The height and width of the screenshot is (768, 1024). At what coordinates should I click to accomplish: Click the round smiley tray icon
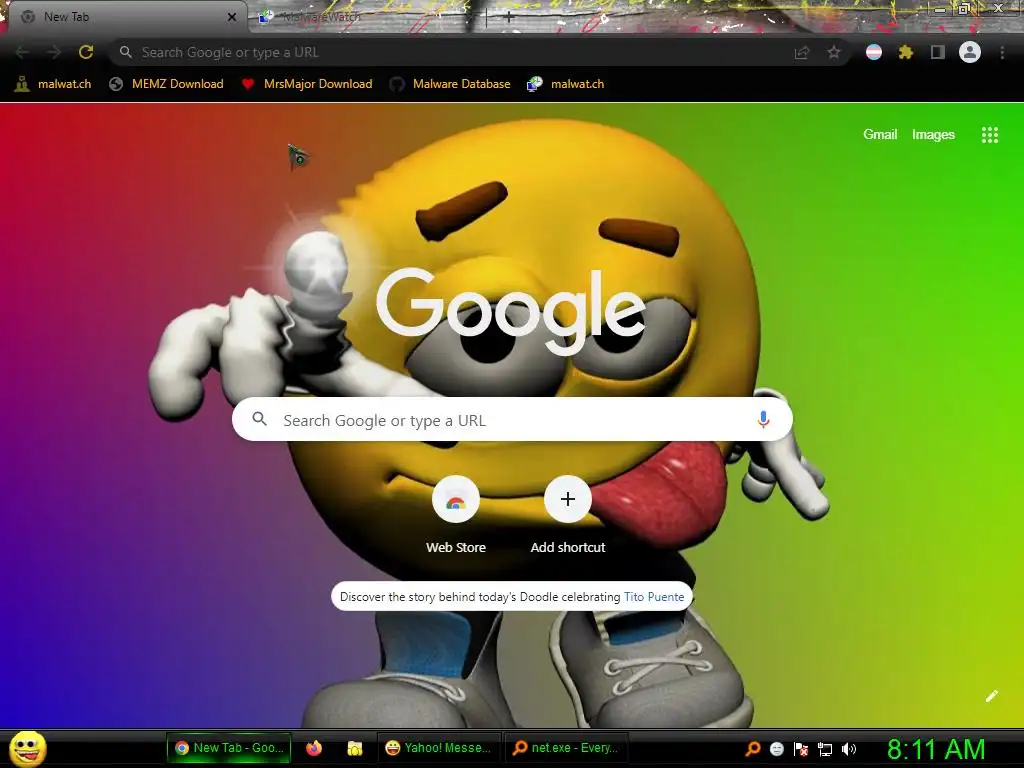(776, 749)
